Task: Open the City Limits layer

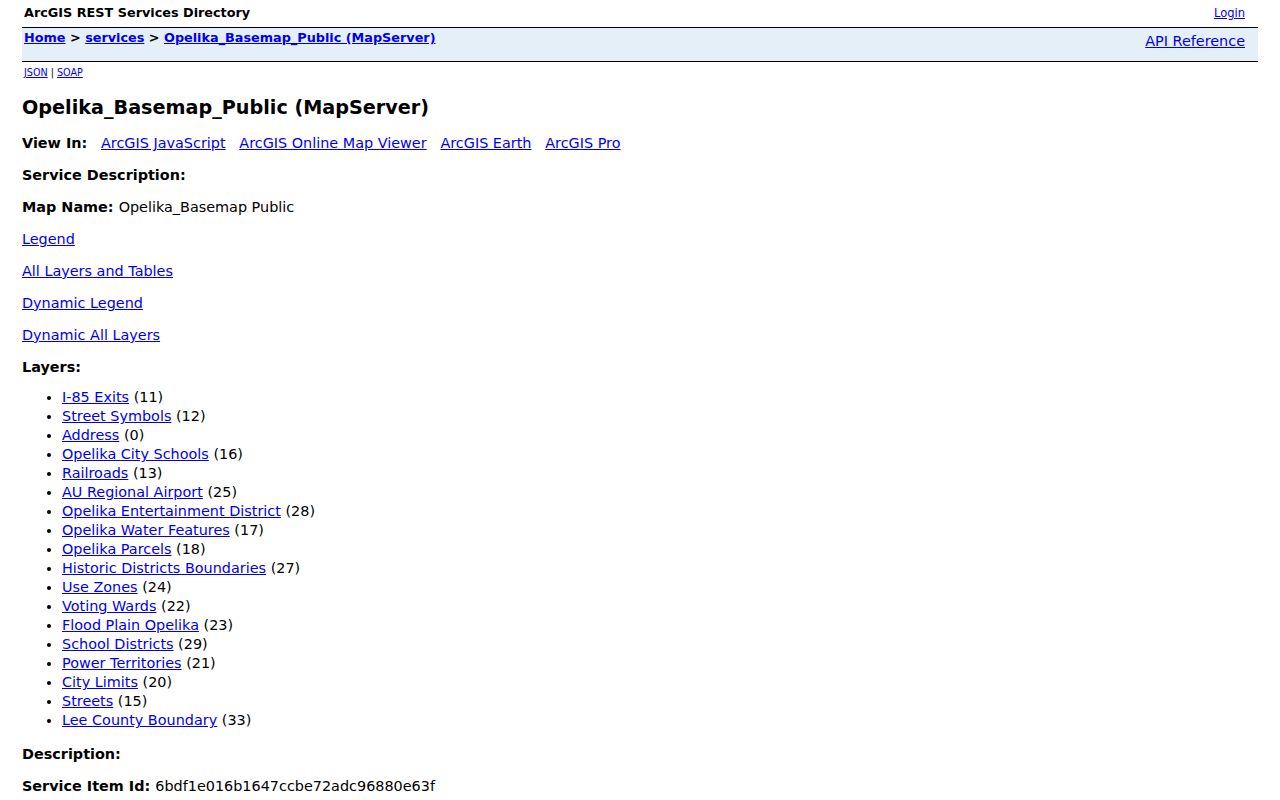Action: [x=100, y=682]
